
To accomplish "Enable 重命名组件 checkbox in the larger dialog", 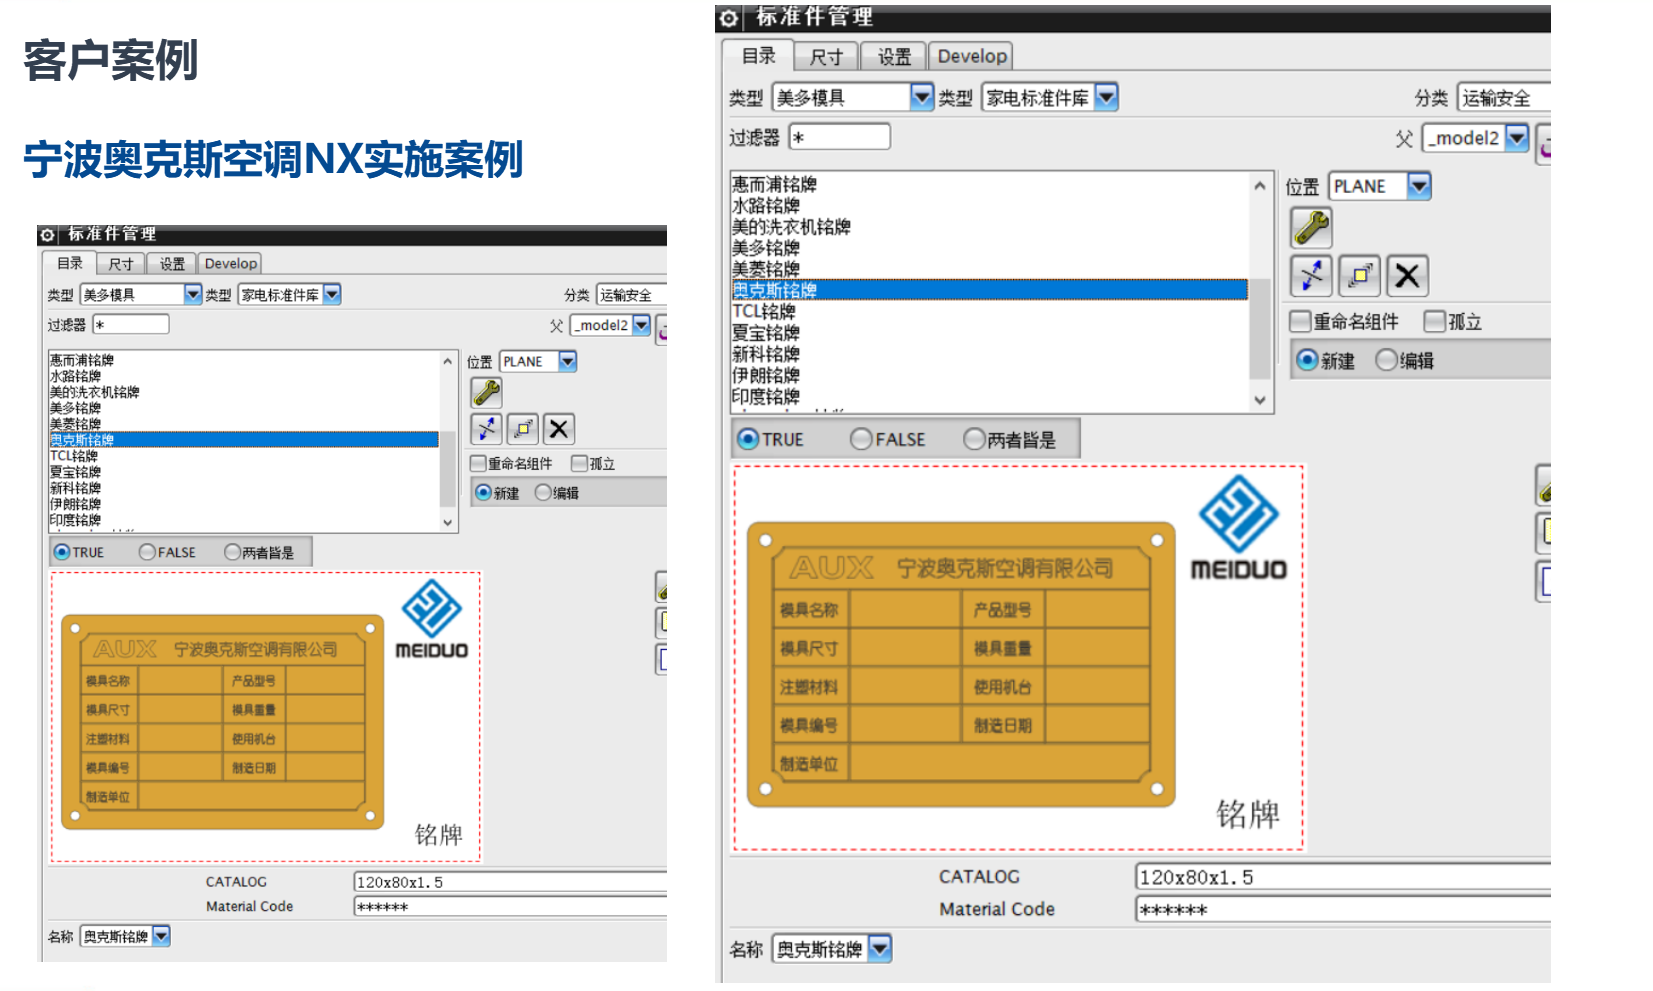I will pyautogui.click(x=1300, y=321).
